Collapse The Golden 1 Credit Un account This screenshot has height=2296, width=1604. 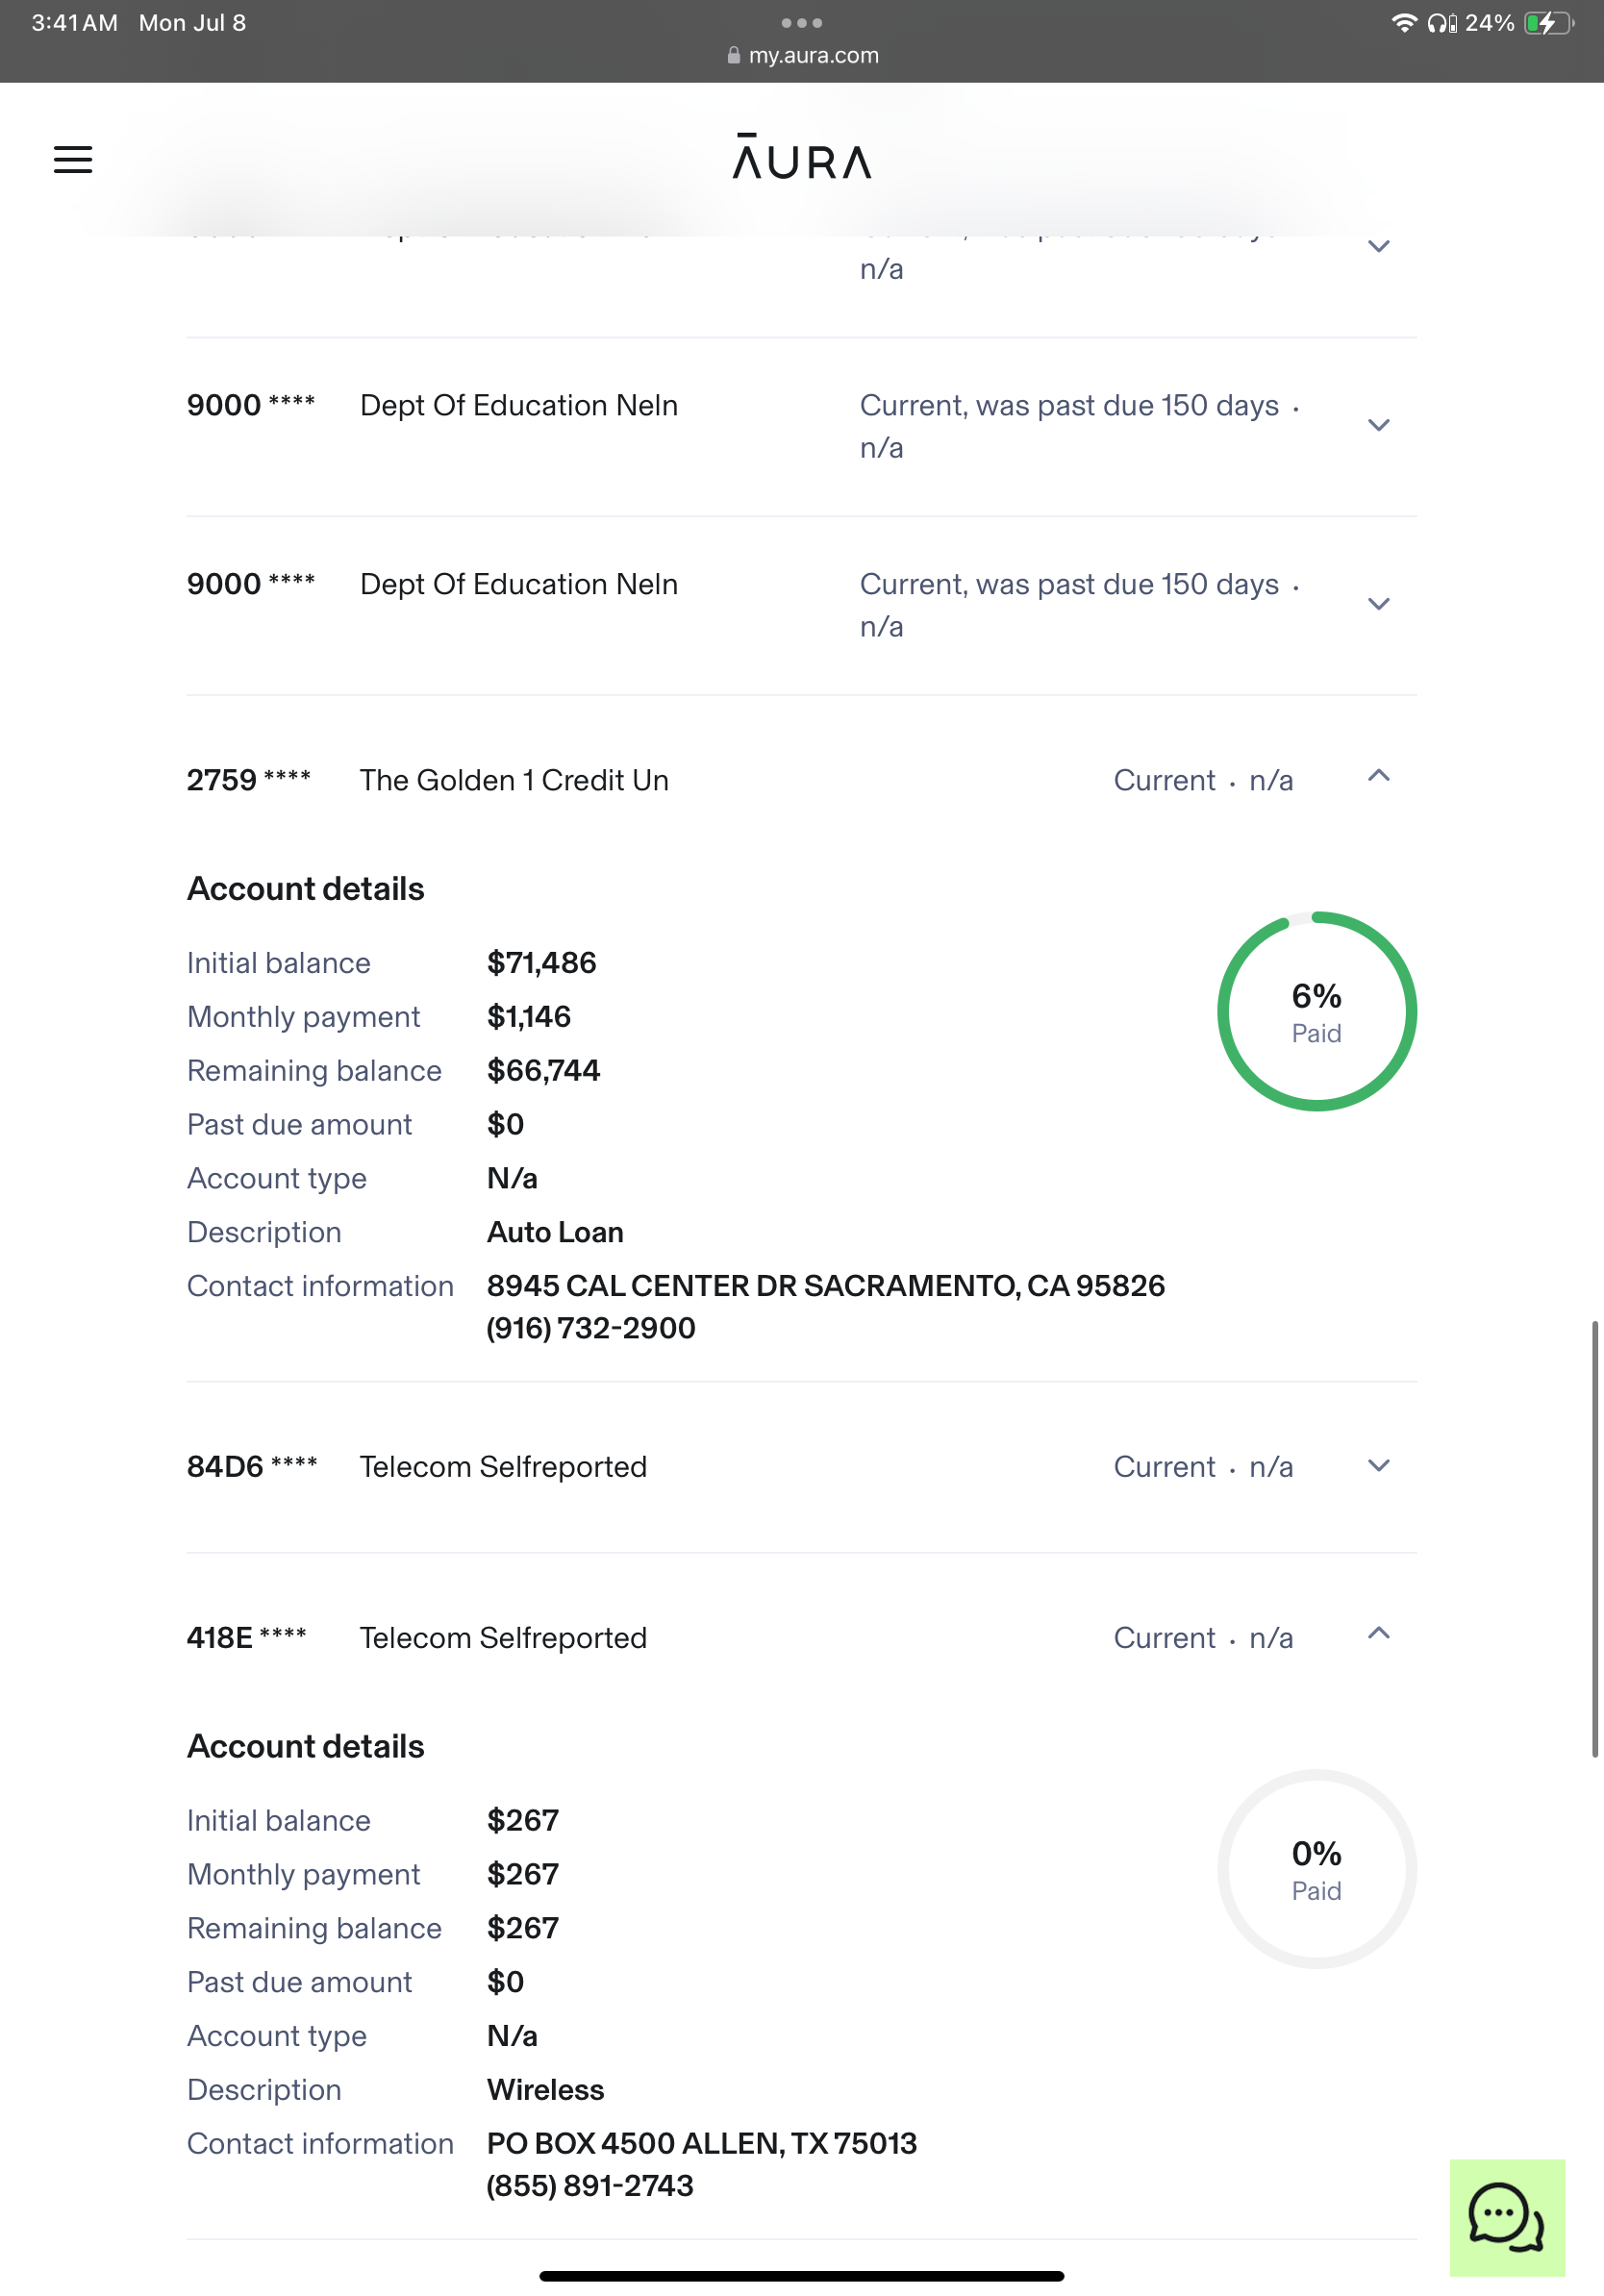pyautogui.click(x=1379, y=776)
